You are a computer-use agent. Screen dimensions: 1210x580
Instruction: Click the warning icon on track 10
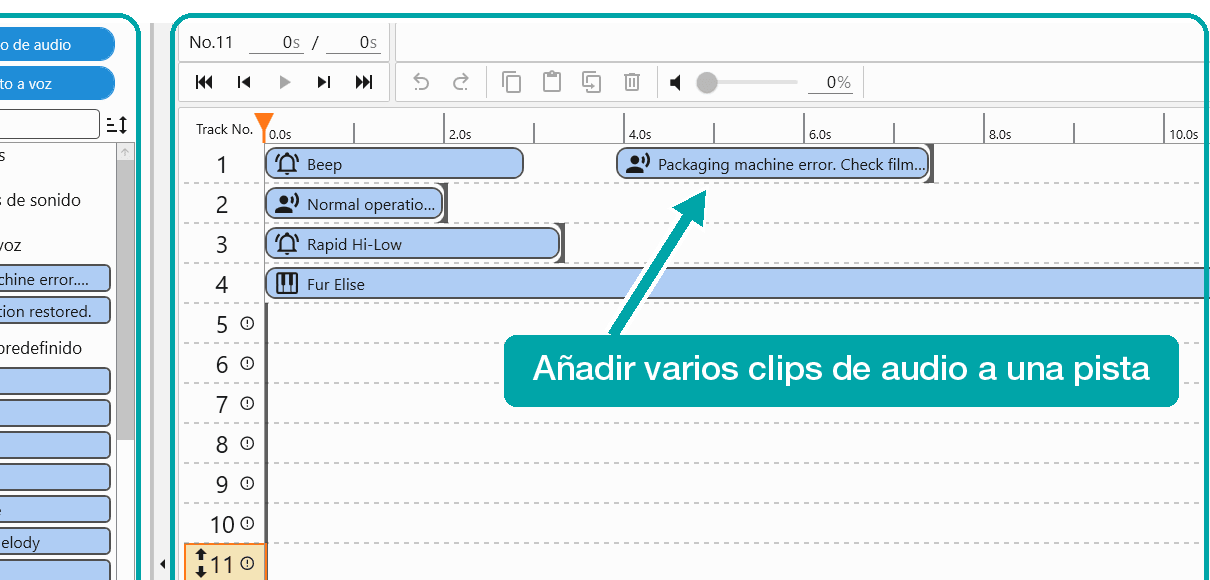247,523
